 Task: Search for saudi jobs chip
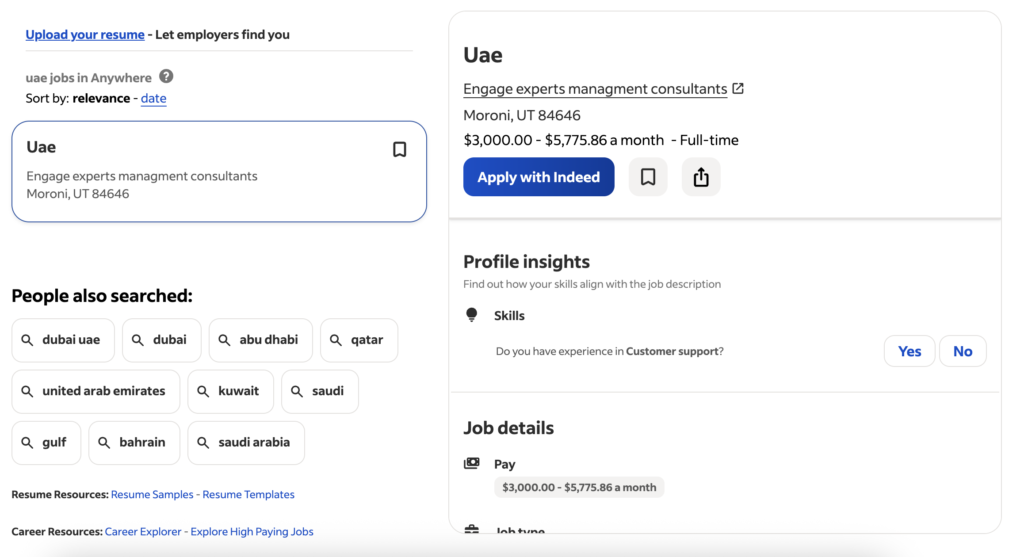point(320,391)
